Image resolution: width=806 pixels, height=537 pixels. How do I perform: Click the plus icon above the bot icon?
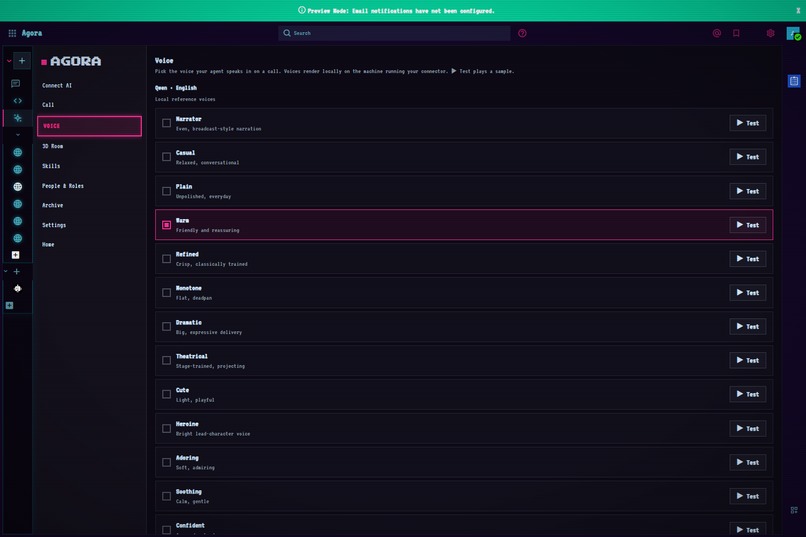click(16, 271)
